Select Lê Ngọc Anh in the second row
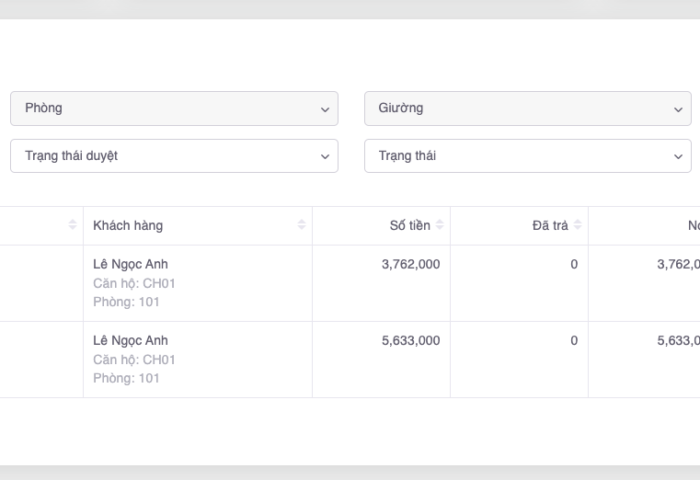700x480 pixels. pos(130,341)
